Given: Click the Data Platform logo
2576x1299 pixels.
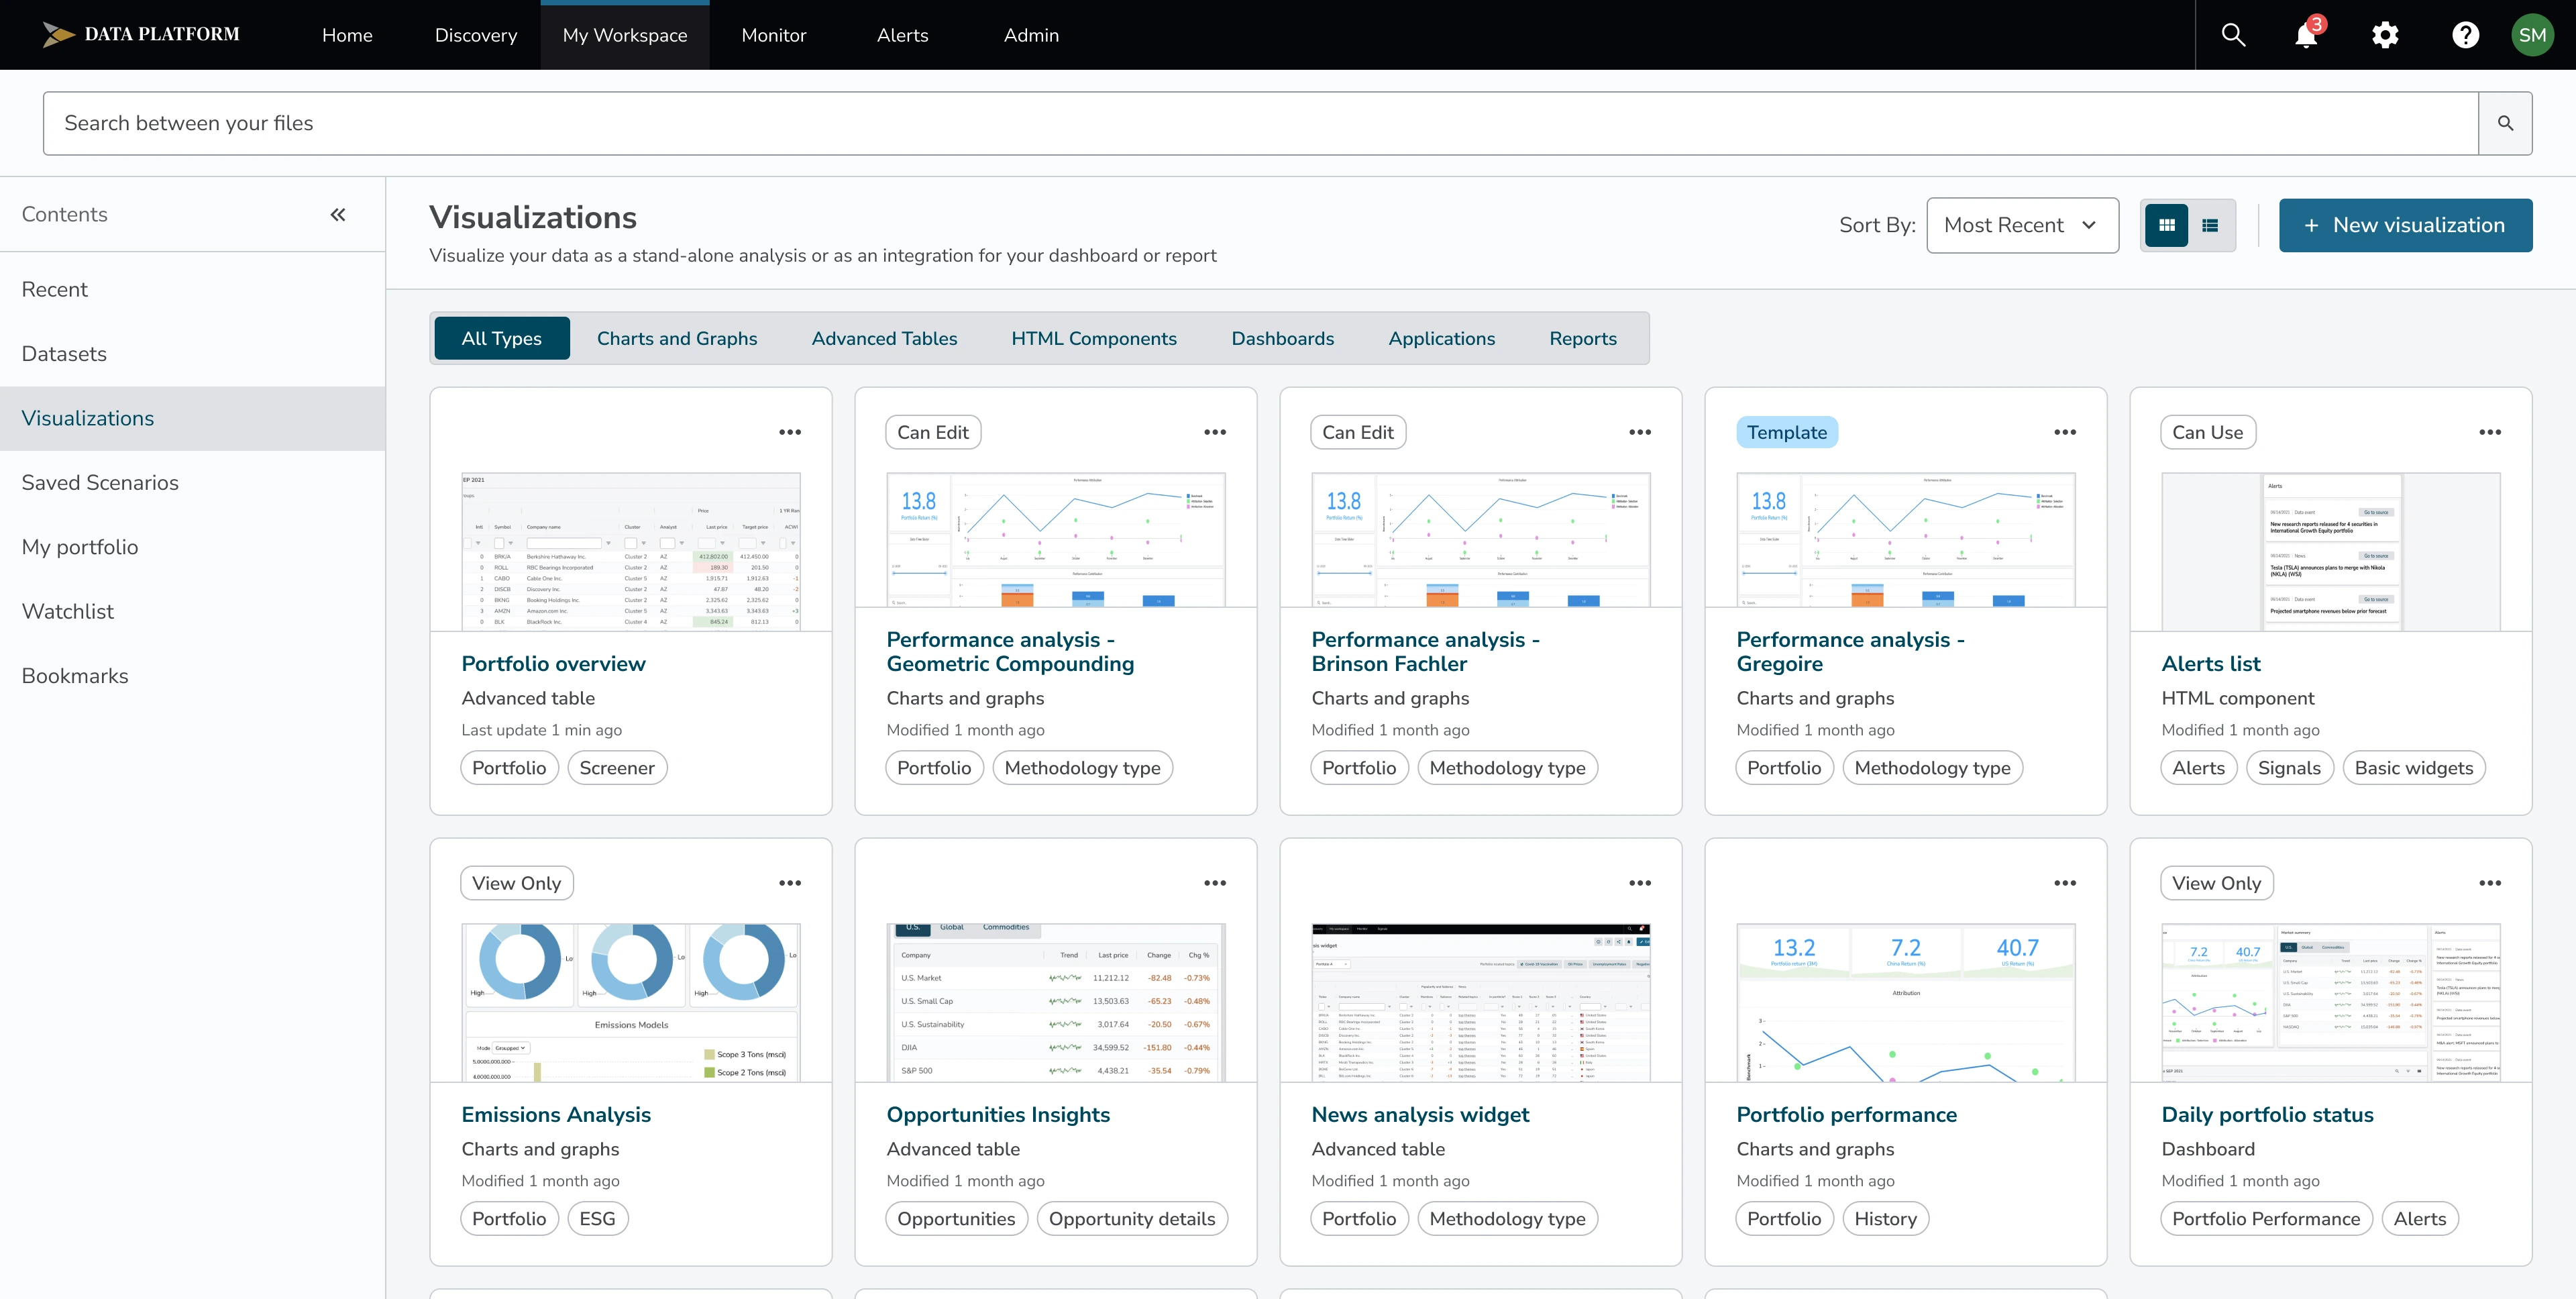Looking at the screenshot, I should tap(141, 34).
